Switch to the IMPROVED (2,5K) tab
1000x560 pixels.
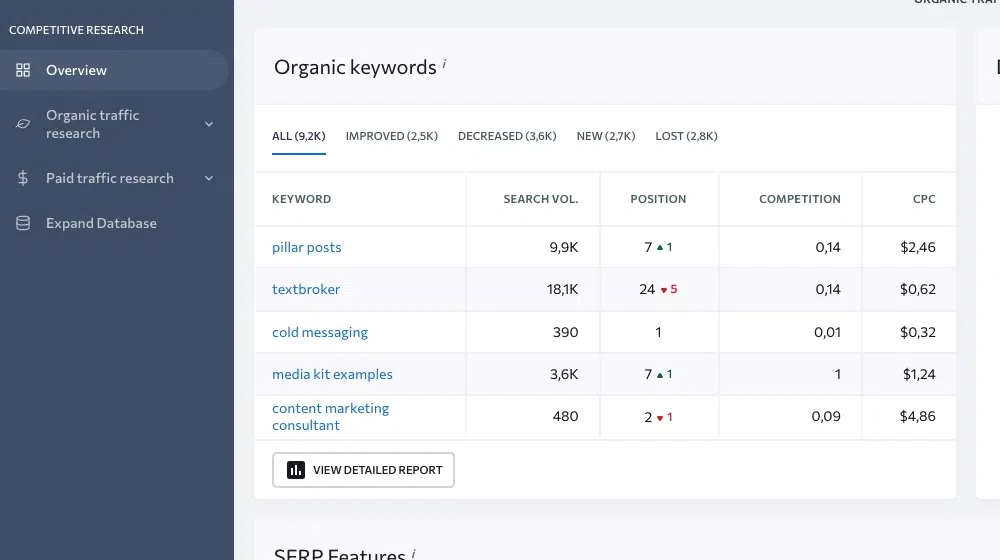[392, 136]
